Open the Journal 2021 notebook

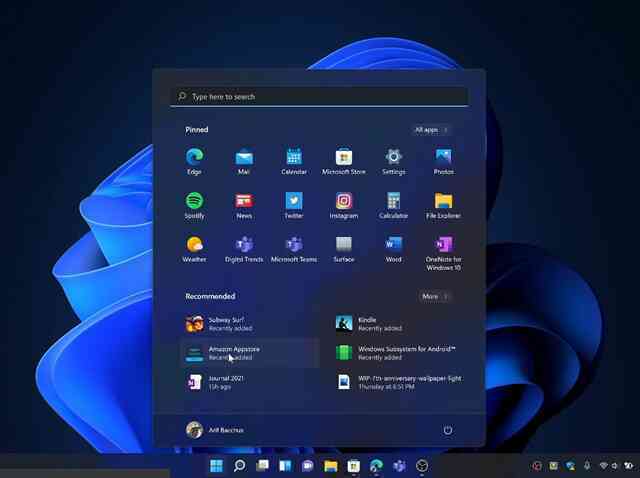coord(250,382)
